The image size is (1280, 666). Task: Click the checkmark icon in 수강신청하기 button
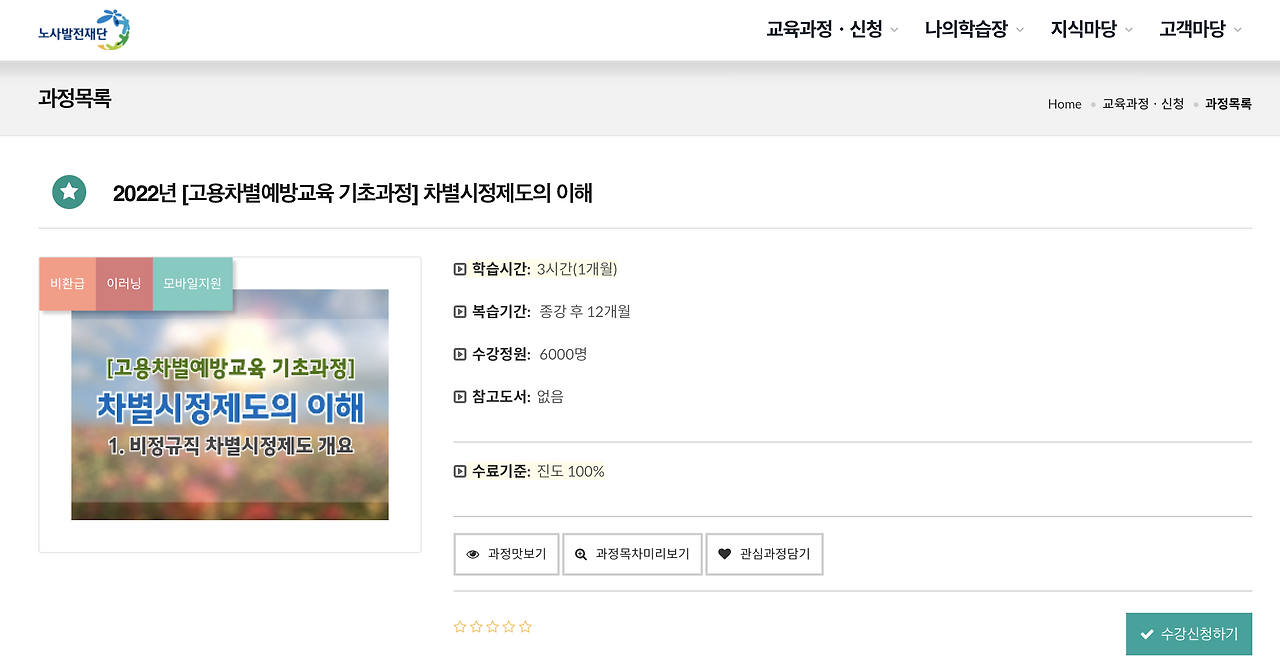[x=1147, y=633]
